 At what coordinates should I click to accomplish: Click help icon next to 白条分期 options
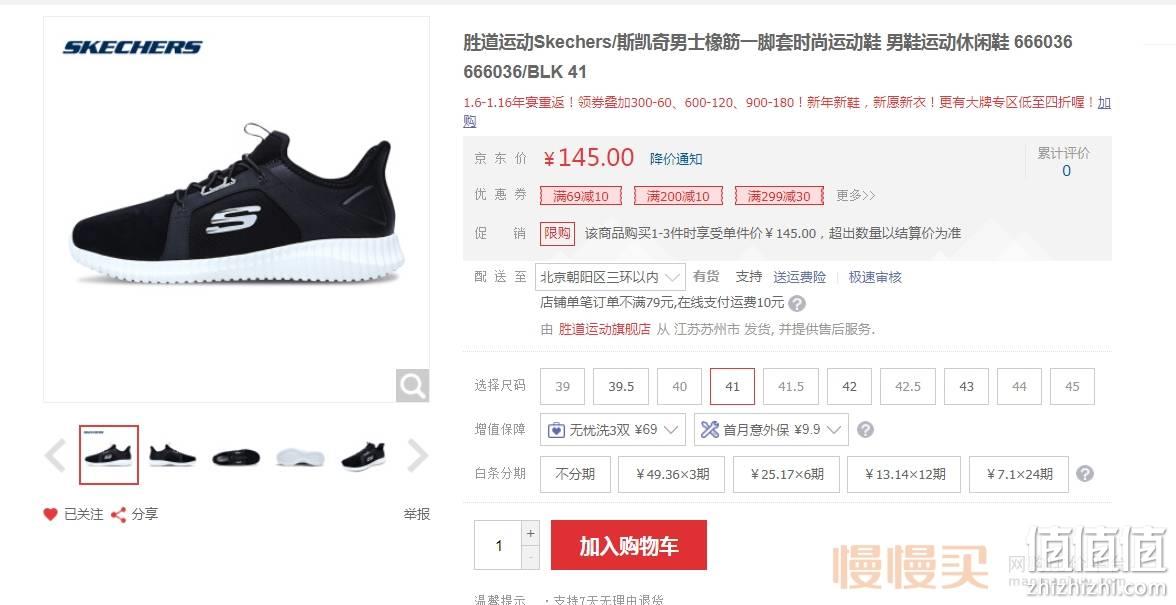[x=1084, y=474]
